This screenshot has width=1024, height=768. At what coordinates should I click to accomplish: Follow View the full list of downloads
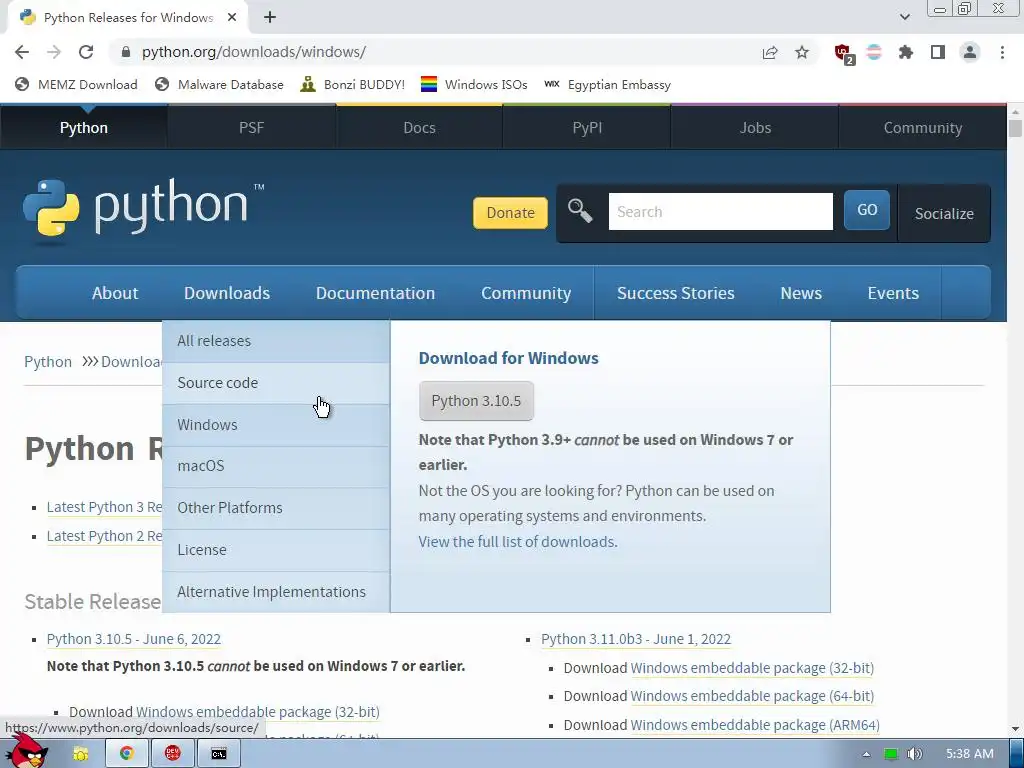(518, 542)
